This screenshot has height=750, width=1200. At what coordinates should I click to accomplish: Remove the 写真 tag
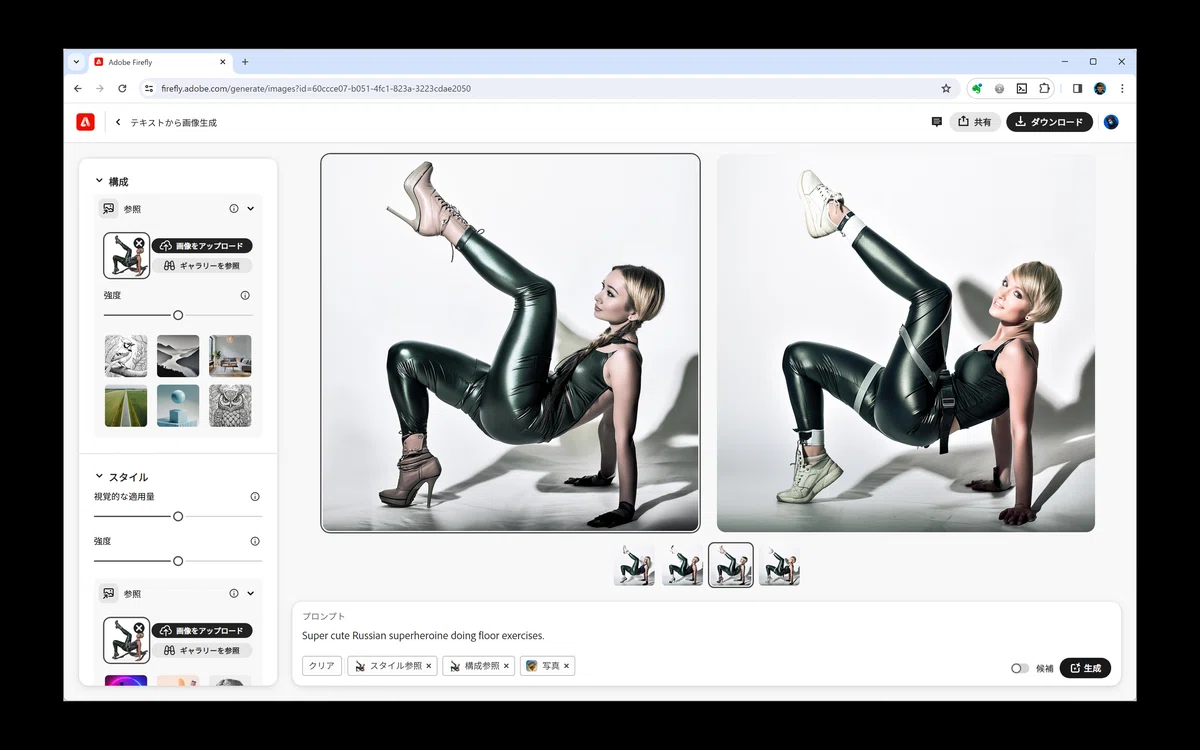566,666
